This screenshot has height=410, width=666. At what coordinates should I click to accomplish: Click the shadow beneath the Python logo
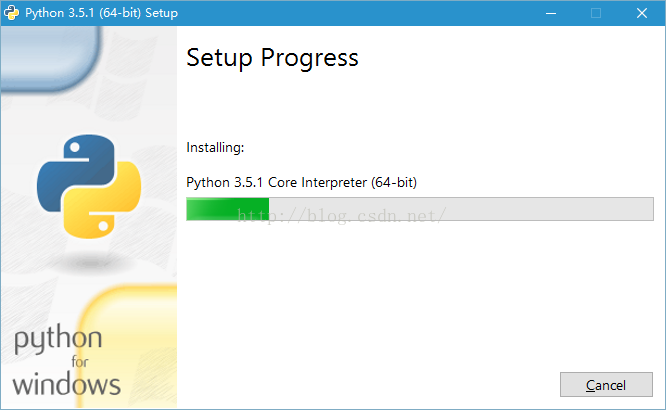90,262
